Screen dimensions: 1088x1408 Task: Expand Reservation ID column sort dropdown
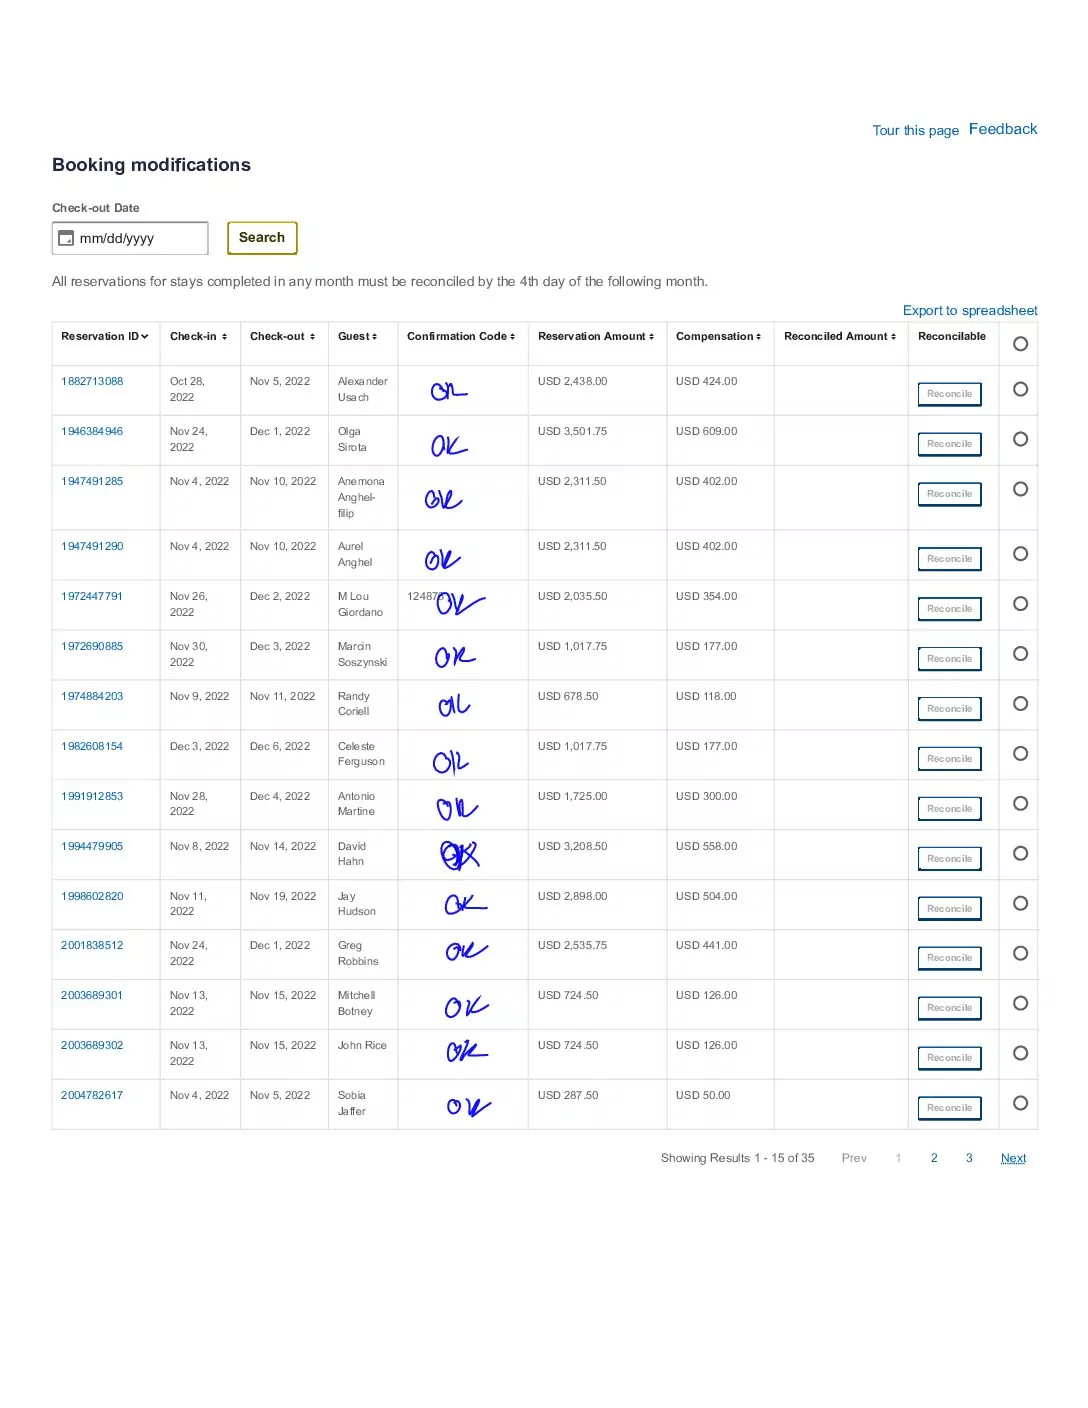coord(144,337)
